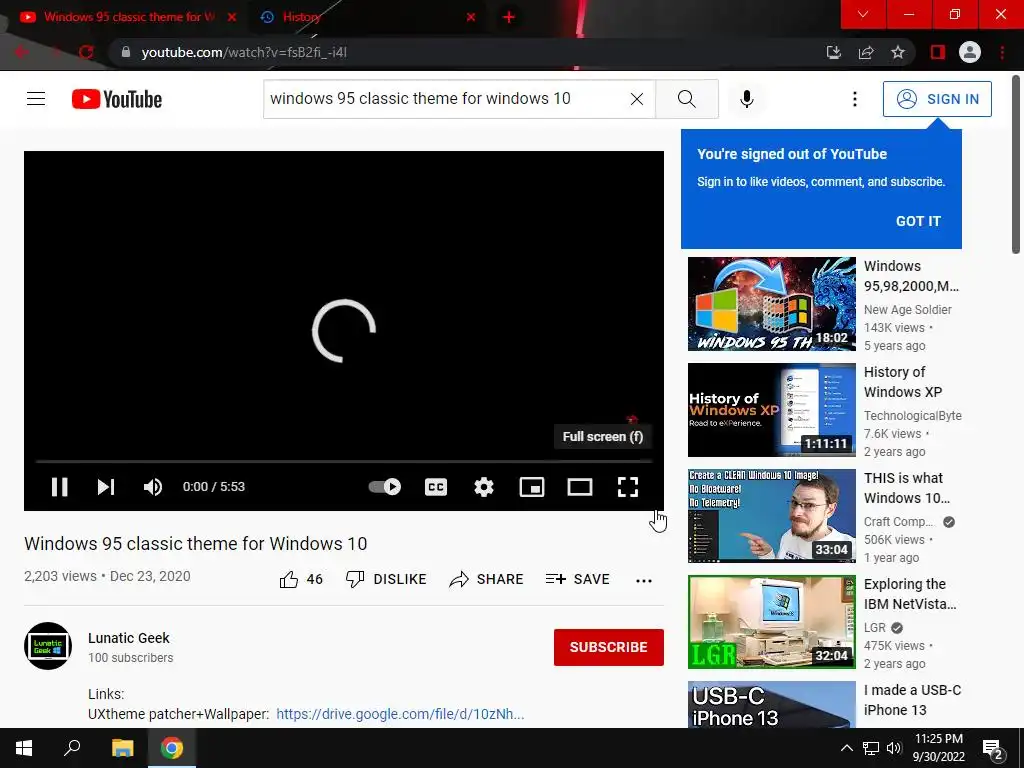Skip to the next video
Viewport: 1024px width, 768px height.
pyautogui.click(x=106, y=487)
